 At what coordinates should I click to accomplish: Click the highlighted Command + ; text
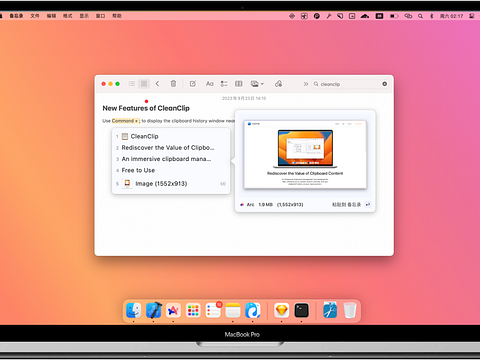[x=125, y=121]
